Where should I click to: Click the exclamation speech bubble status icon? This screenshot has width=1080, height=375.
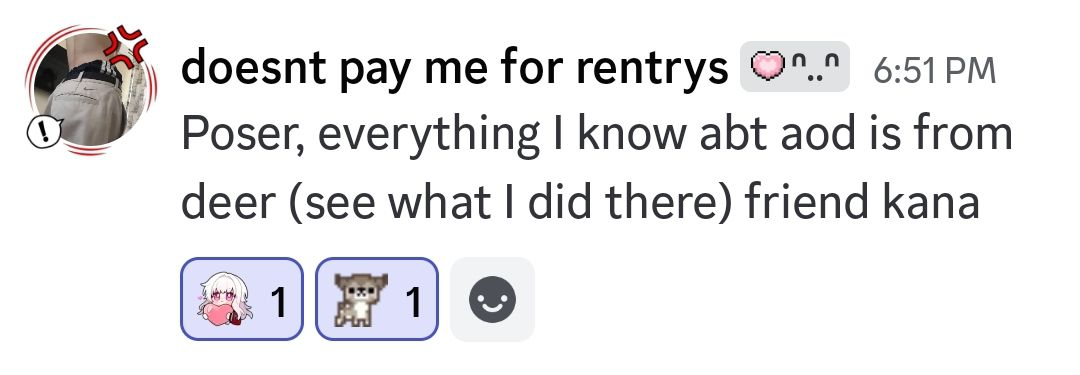pyautogui.click(x=45, y=132)
